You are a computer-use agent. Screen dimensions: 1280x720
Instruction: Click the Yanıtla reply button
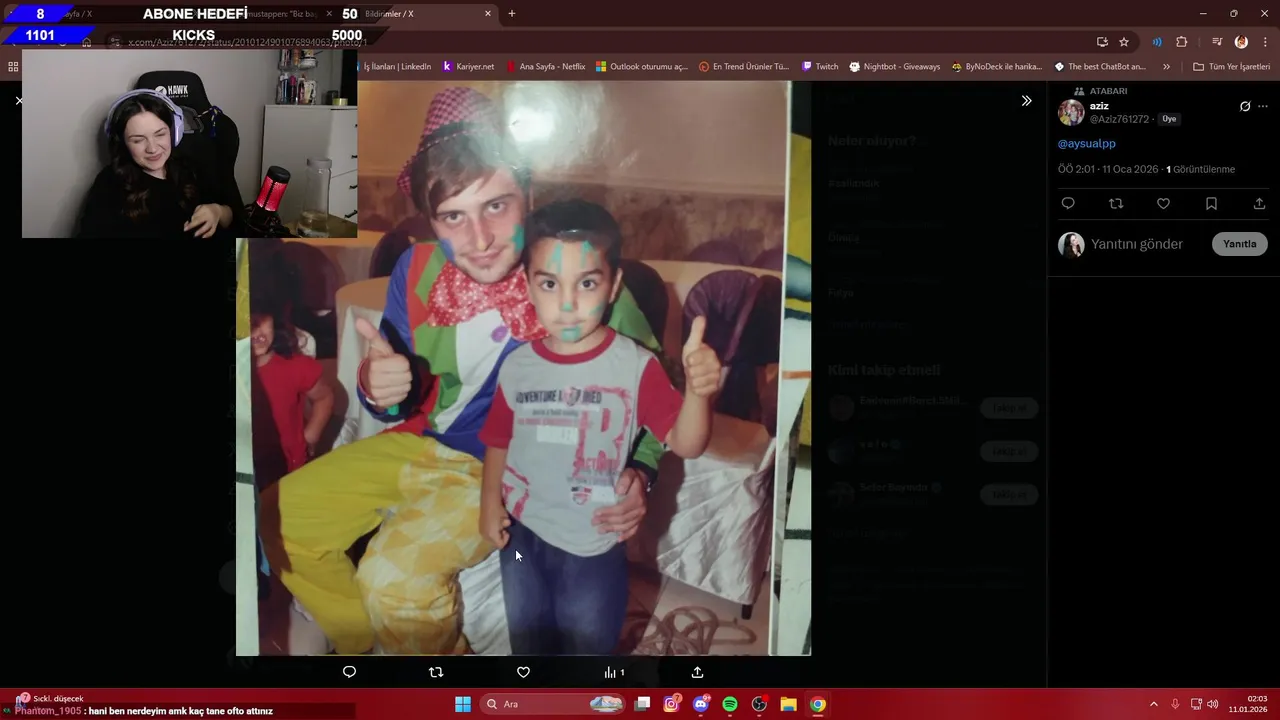1240,244
